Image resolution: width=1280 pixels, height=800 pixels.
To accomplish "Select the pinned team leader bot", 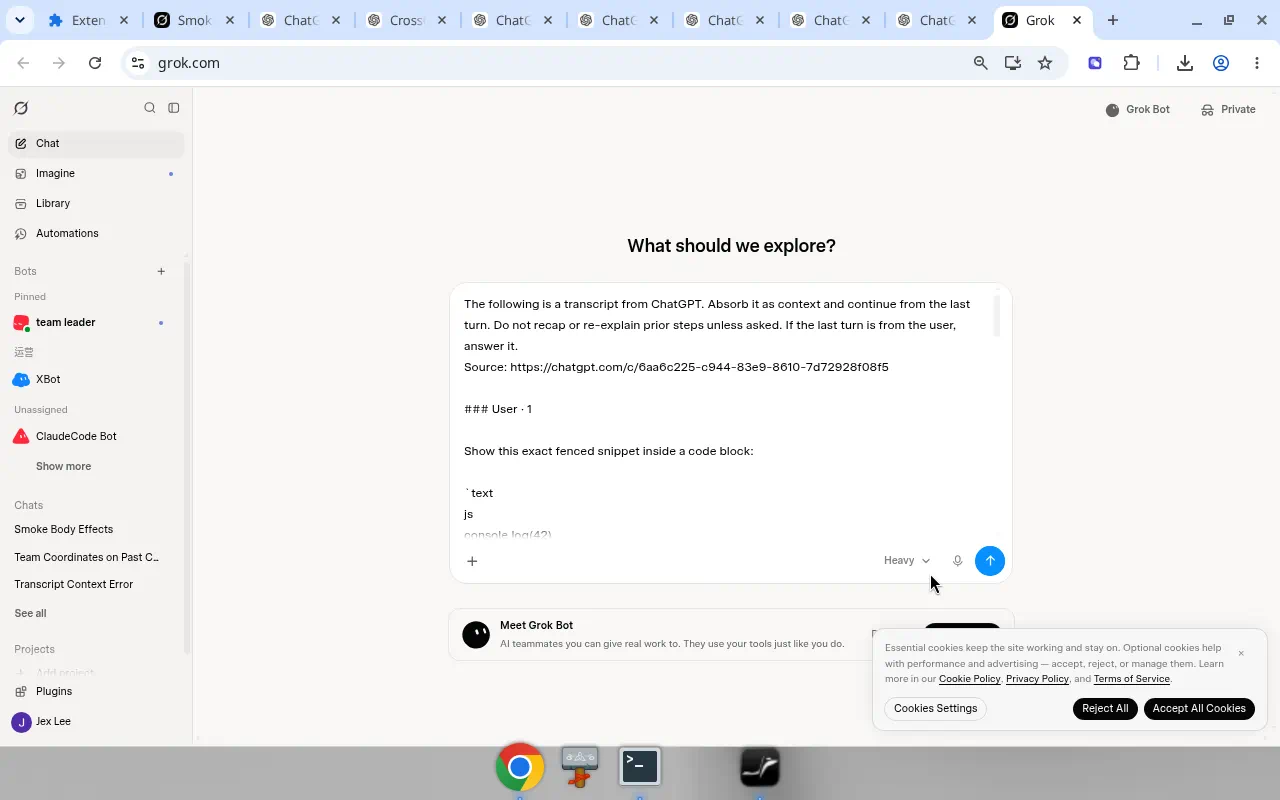I will coord(96,322).
